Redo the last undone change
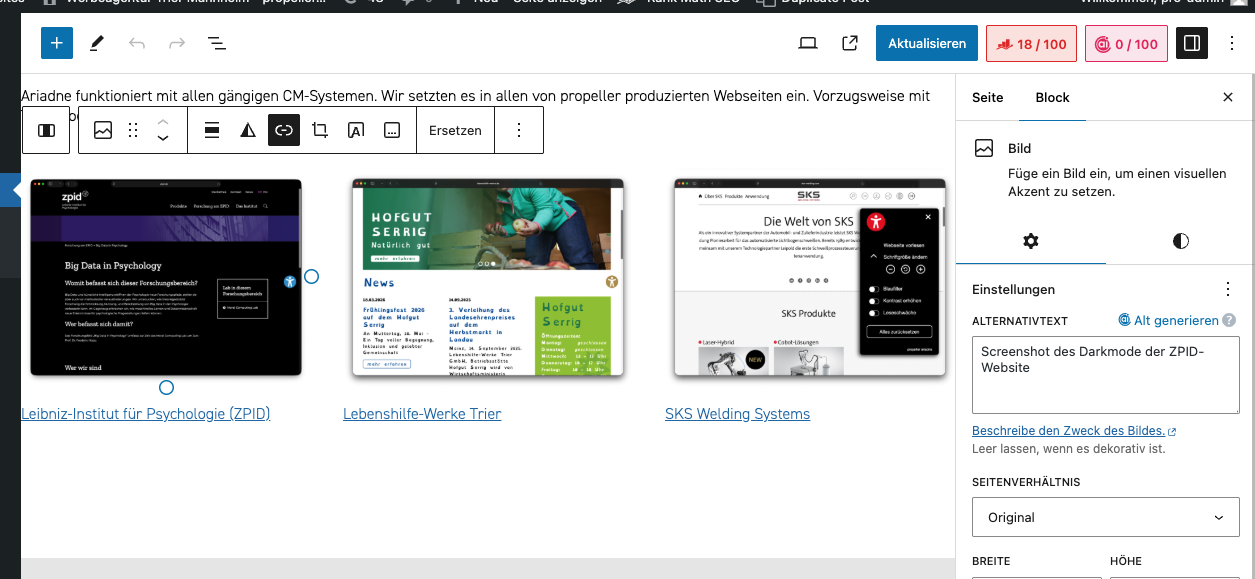 177,43
